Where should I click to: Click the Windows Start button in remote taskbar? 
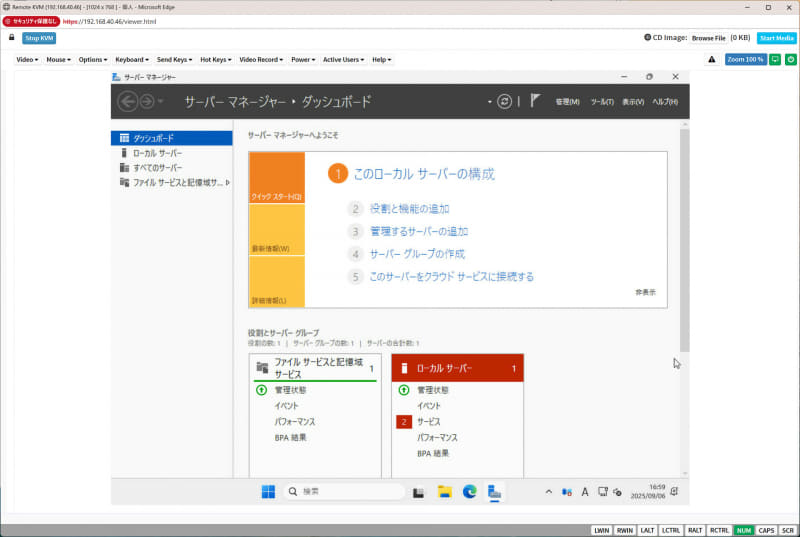268,492
